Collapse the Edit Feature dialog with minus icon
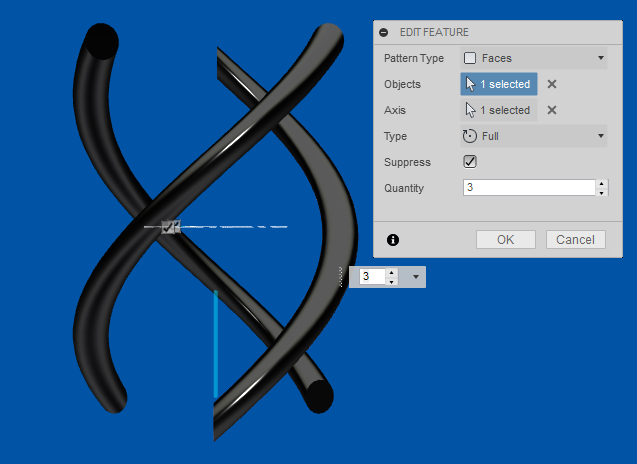The image size is (637, 464). click(x=383, y=33)
